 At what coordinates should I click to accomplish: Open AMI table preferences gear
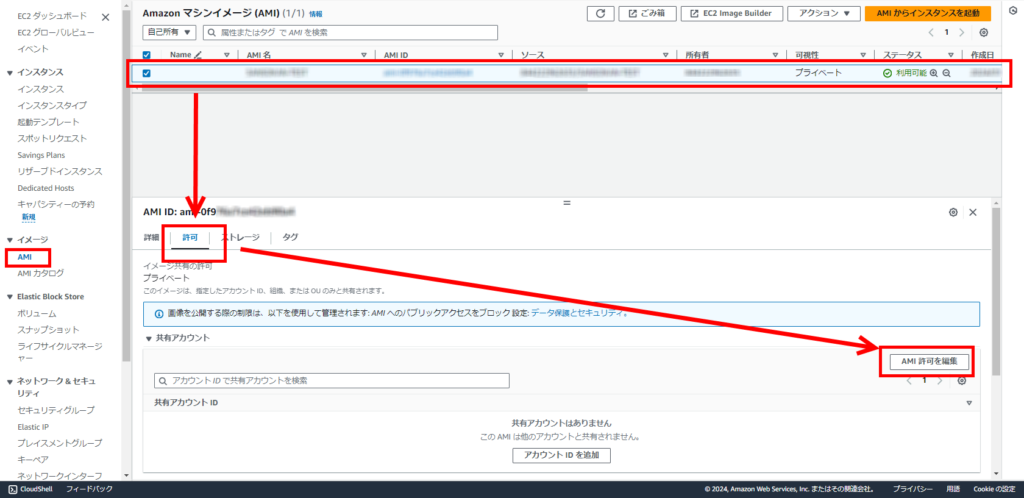point(984,33)
